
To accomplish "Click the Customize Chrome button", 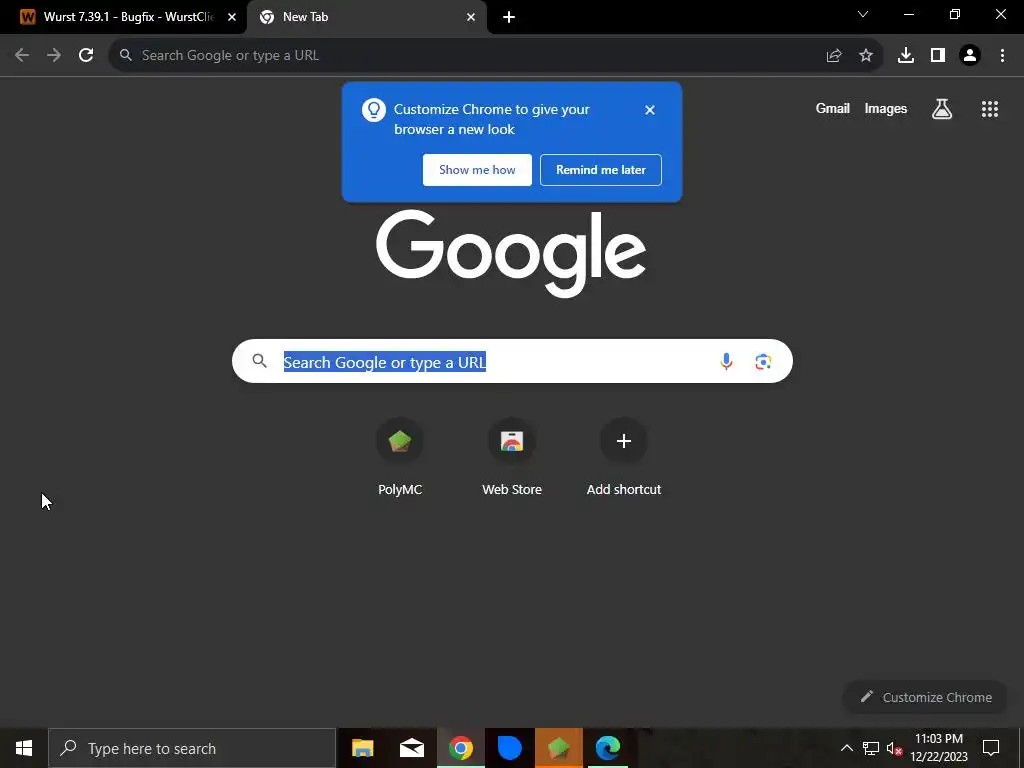I will coord(926,697).
